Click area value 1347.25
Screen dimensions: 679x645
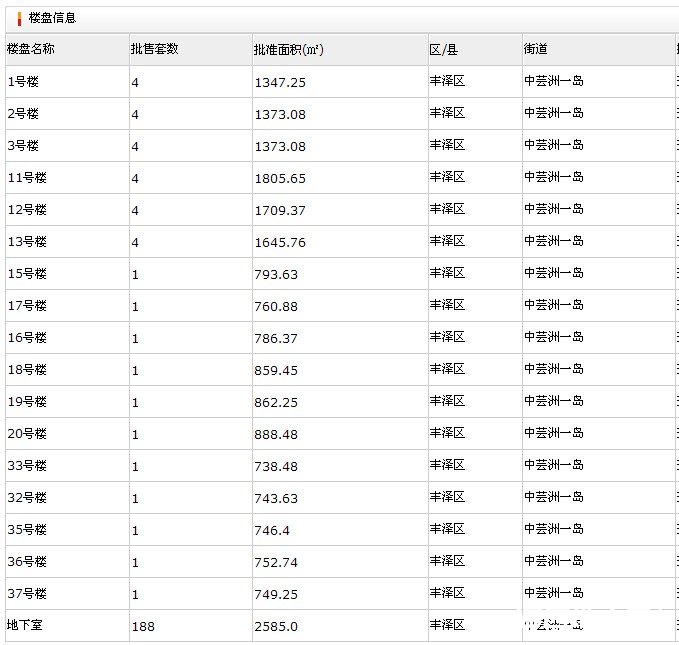click(x=280, y=82)
